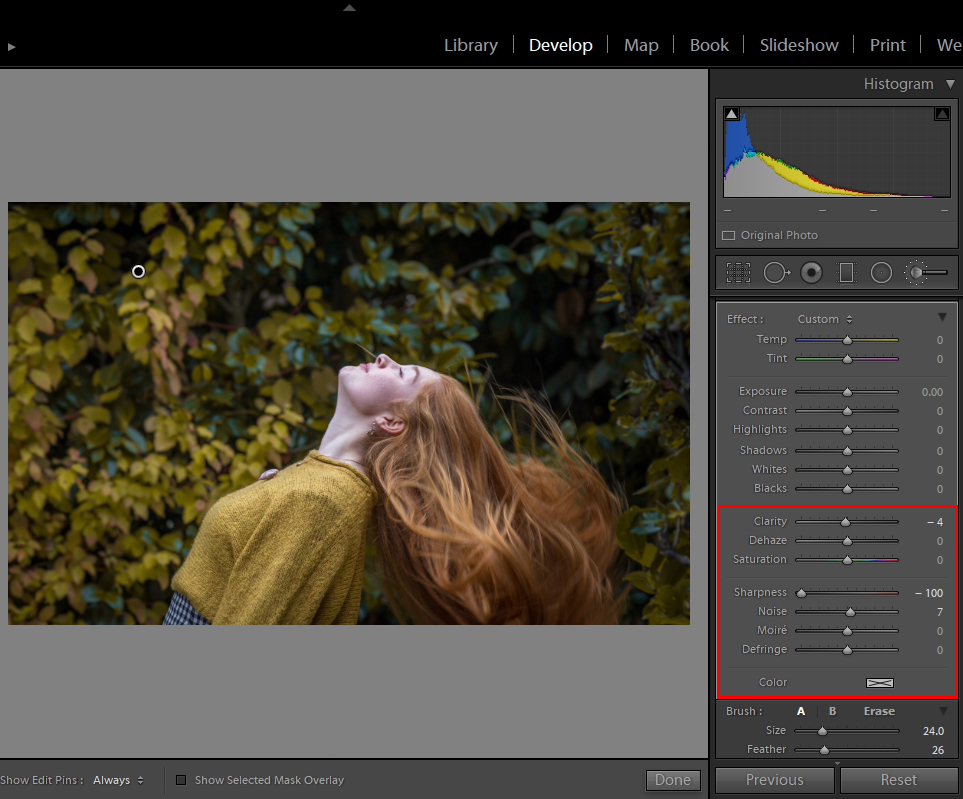Open the Slideshow module
Screen dimensions: 963x799
(799, 45)
